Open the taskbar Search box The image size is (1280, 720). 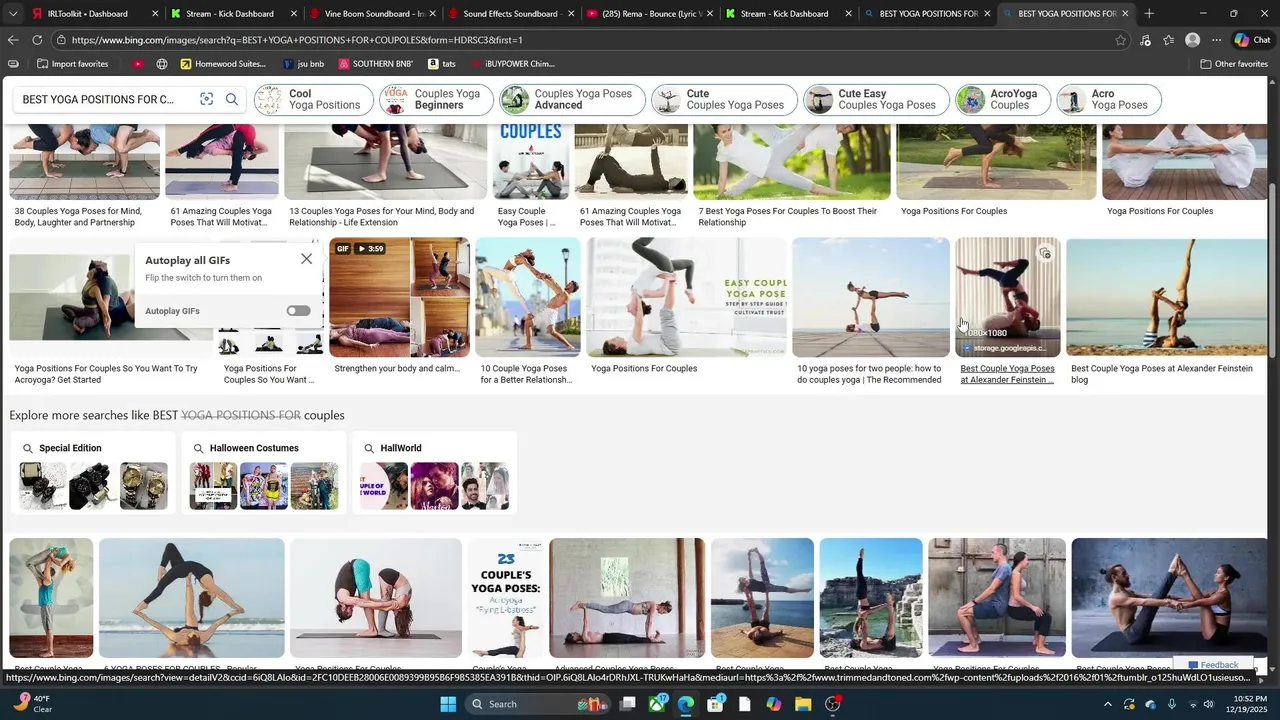[x=535, y=704]
